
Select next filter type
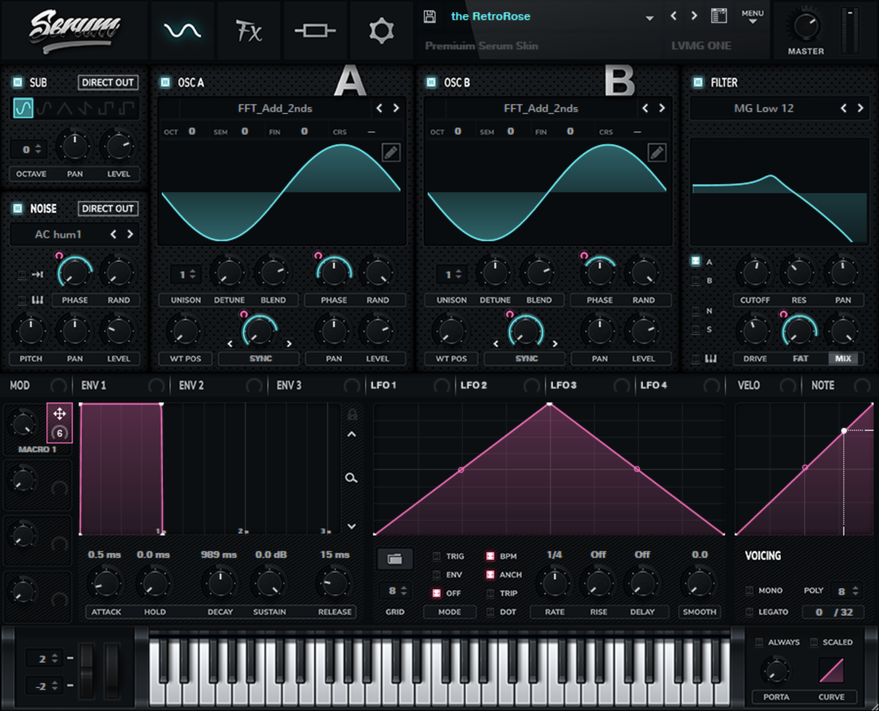(x=860, y=108)
